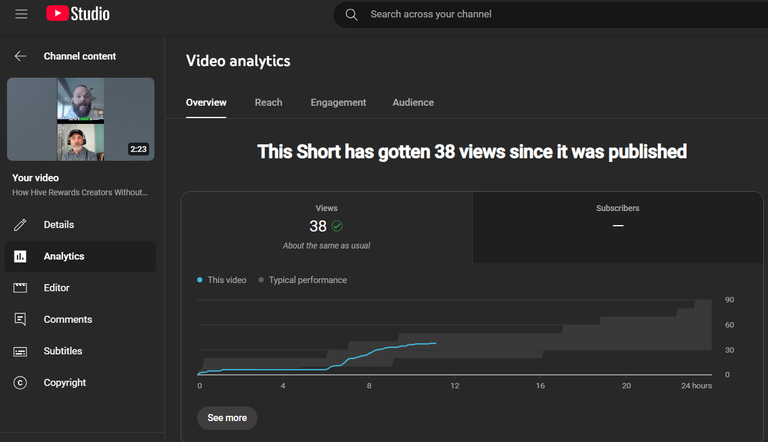
Task: Click the 90 label on the chart axis
Action: coord(729,299)
